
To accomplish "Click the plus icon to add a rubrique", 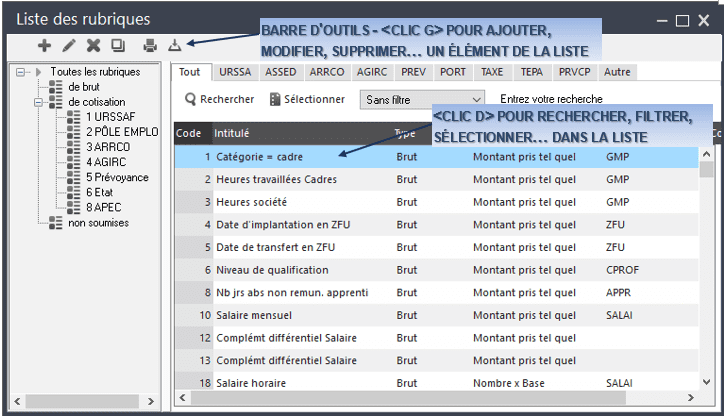I will 44,45.
